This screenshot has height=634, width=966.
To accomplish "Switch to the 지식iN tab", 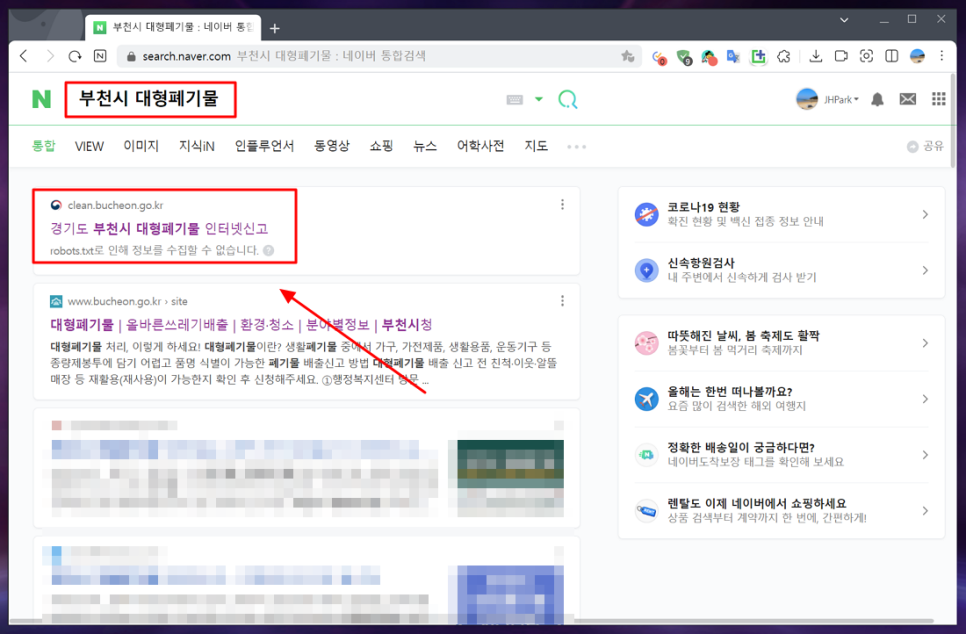I will click(x=197, y=146).
